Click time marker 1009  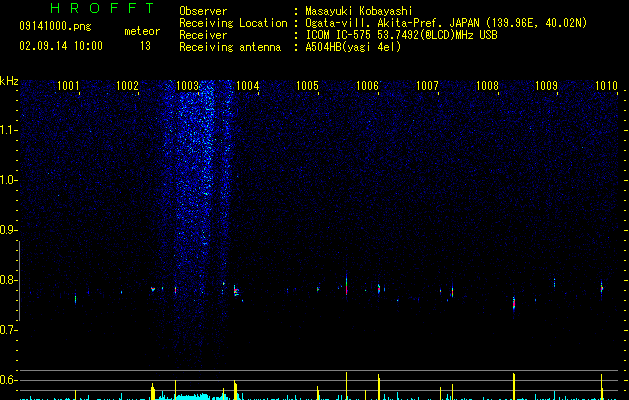tap(546, 85)
